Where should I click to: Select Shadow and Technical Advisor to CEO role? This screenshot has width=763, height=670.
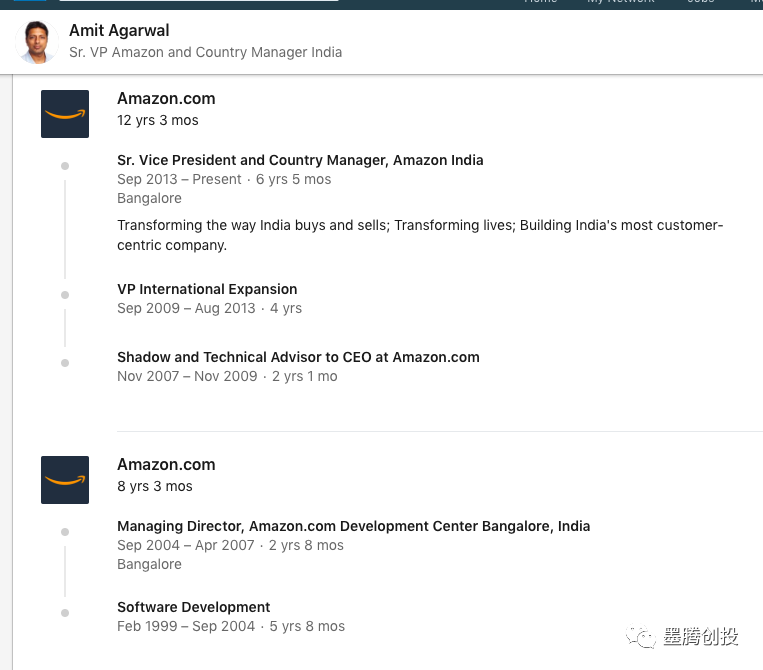[x=298, y=357]
